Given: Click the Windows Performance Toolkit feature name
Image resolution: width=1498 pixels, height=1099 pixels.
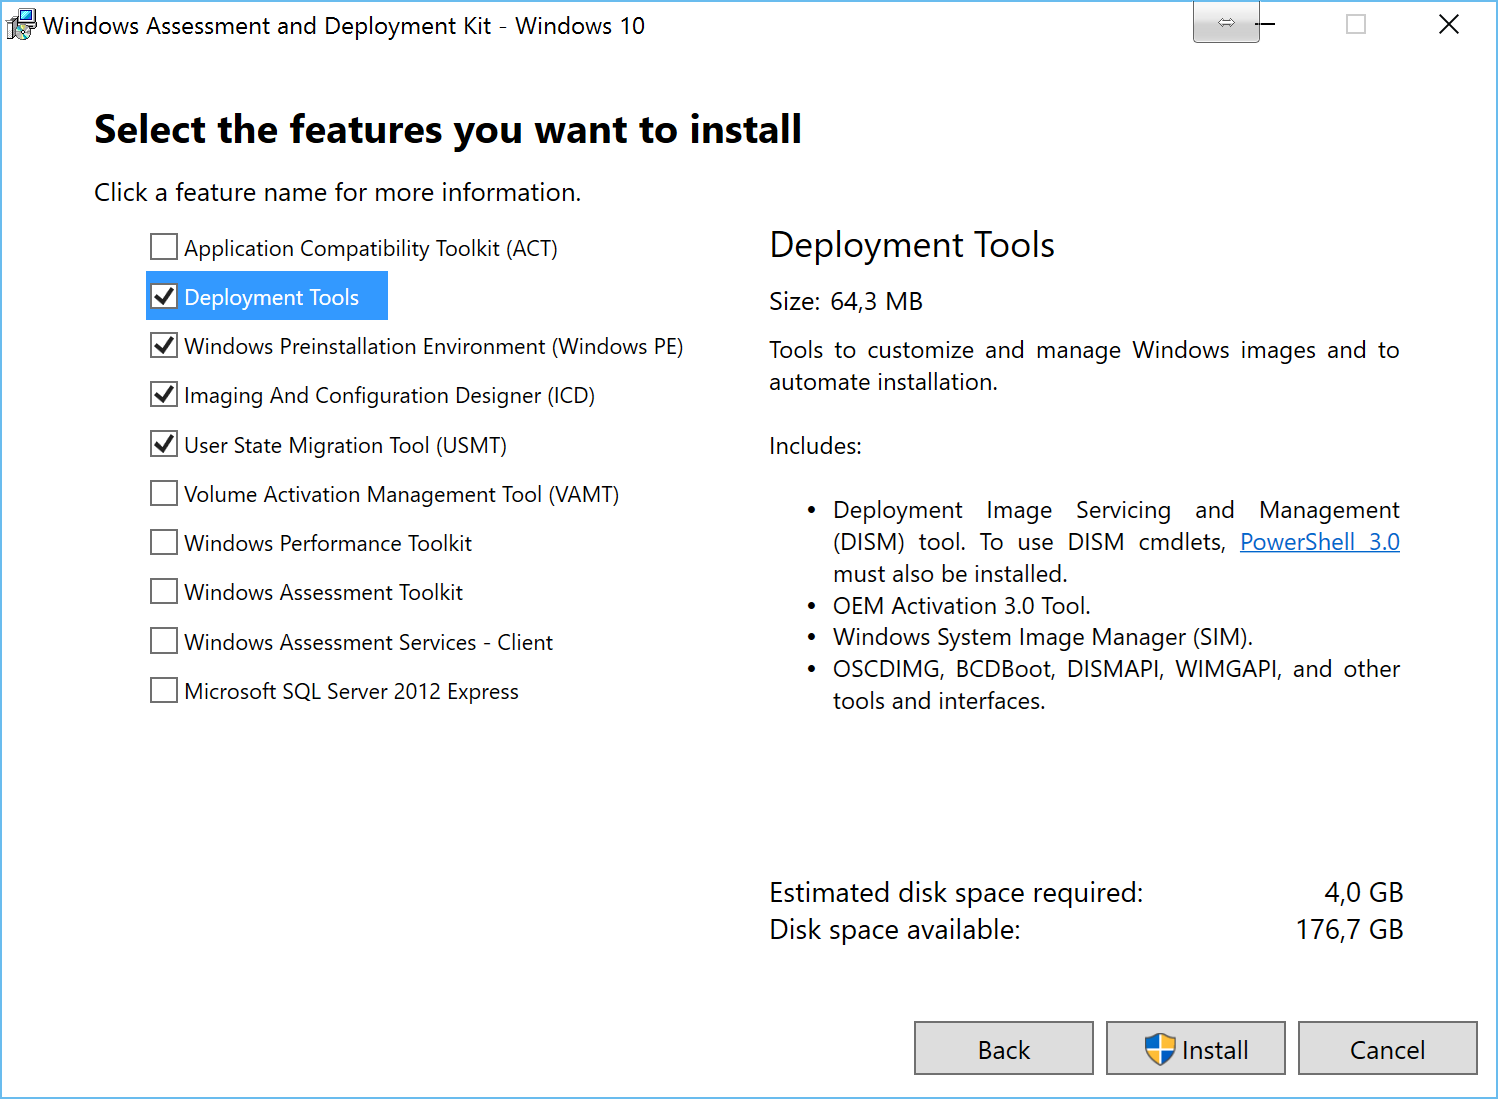Looking at the screenshot, I should tap(328, 543).
